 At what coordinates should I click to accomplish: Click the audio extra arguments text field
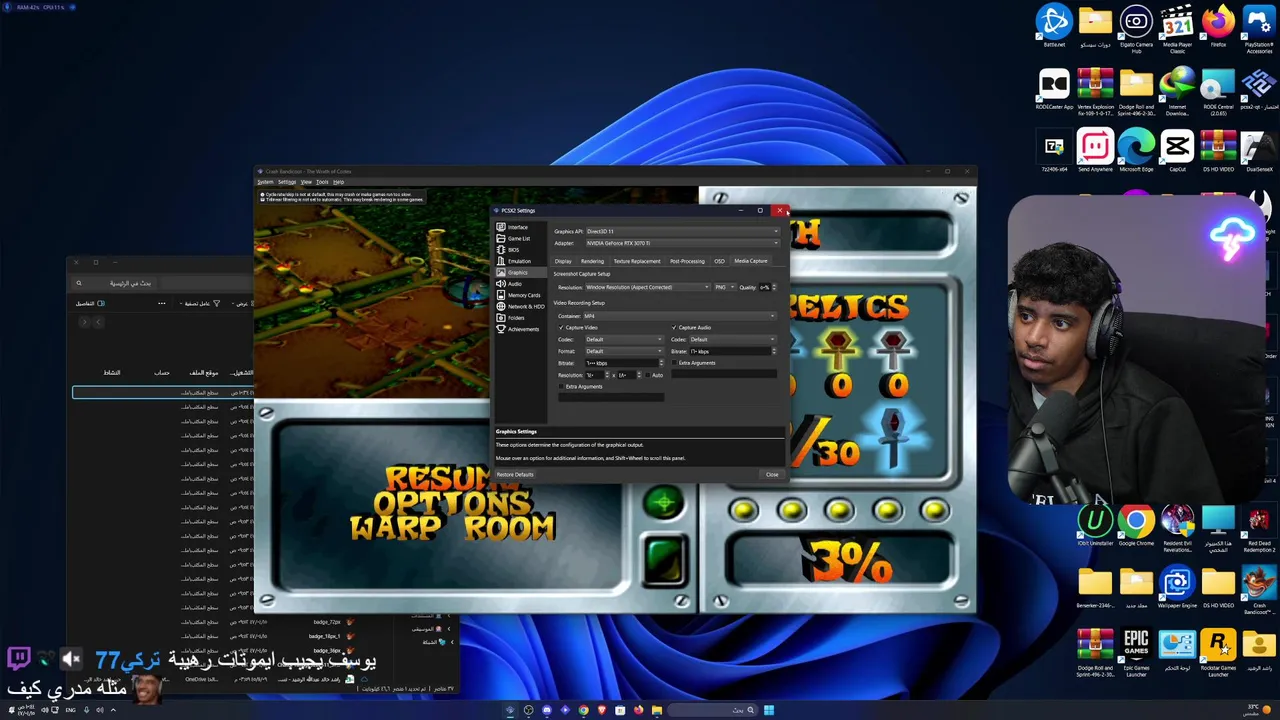coord(724,374)
